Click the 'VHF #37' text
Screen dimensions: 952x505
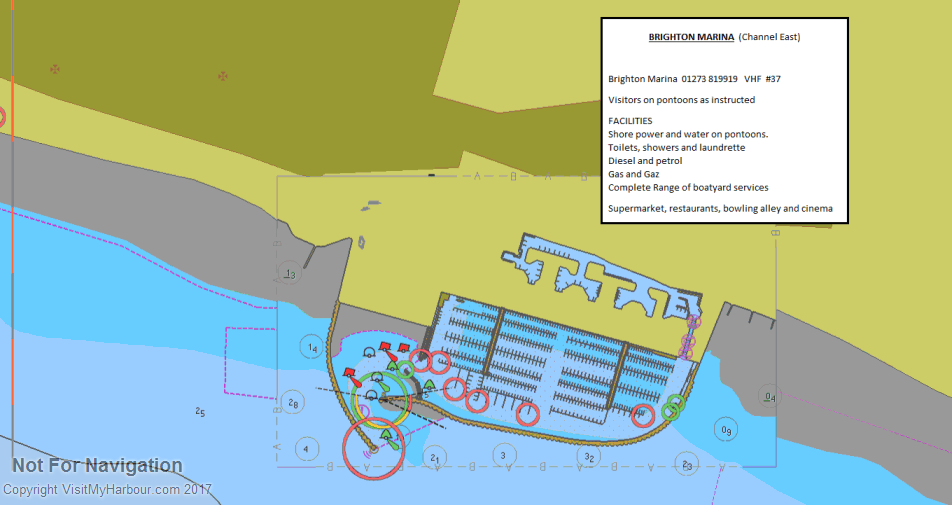[763, 79]
